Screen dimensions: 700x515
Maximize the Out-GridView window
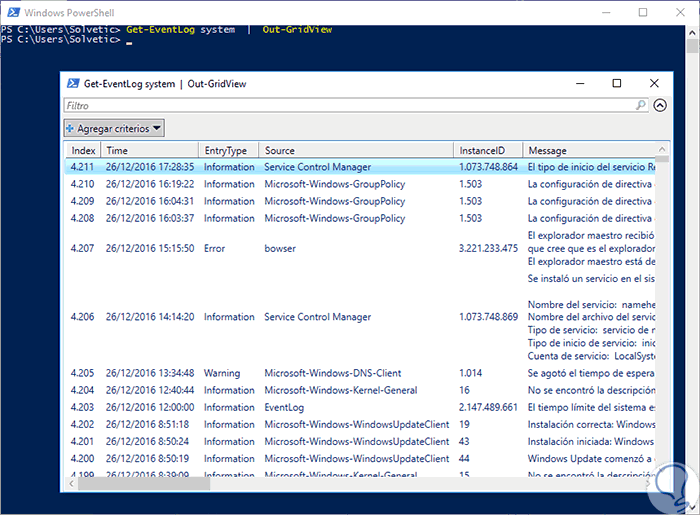coord(616,83)
